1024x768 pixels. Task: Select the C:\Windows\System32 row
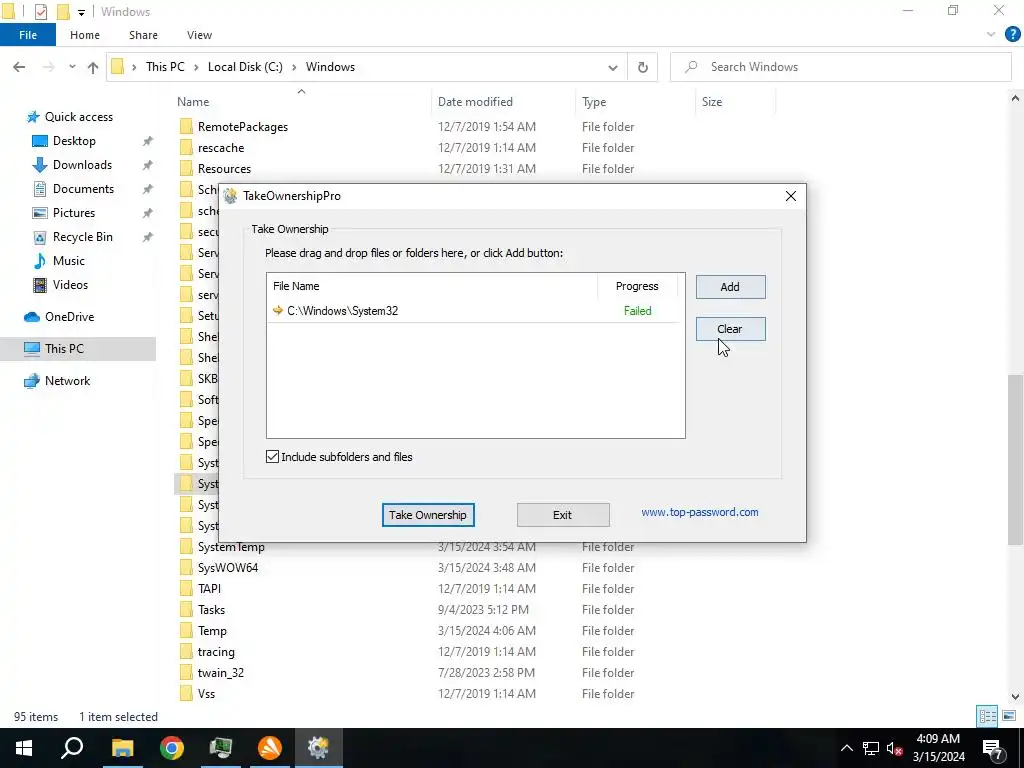(x=475, y=311)
